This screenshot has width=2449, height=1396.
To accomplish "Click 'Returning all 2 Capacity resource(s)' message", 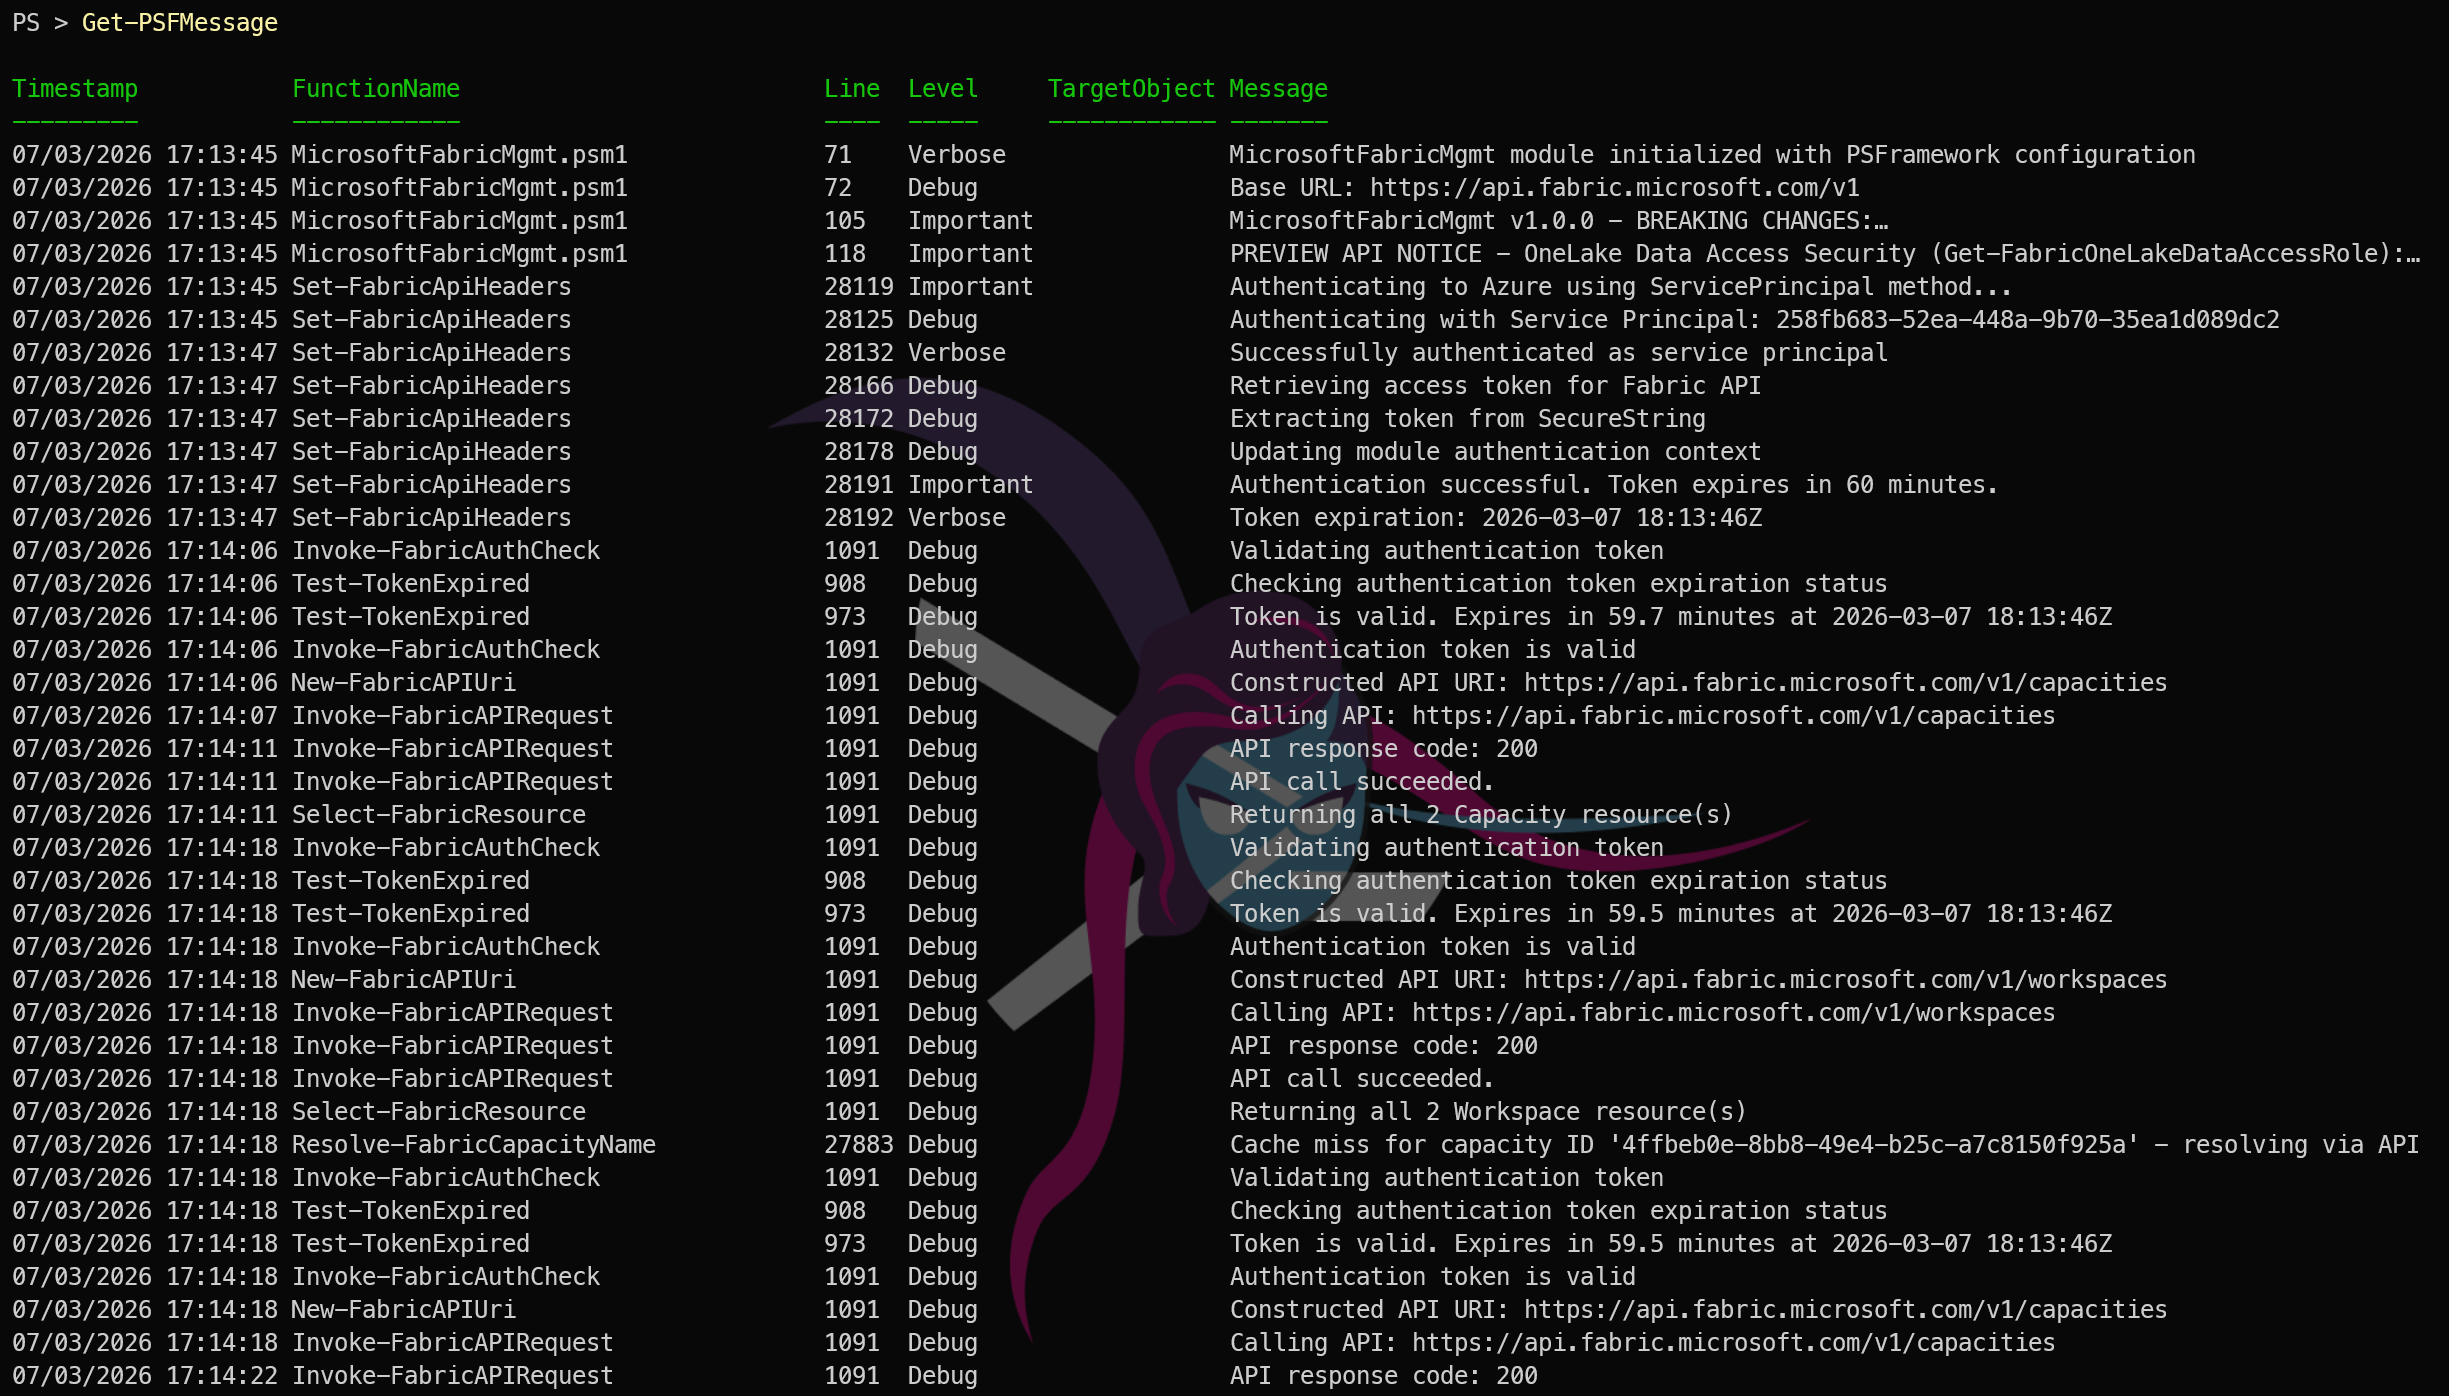I will point(1481,814).
